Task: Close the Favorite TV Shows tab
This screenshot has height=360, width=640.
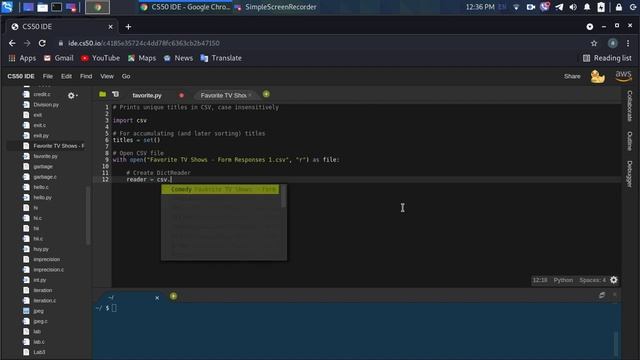Action: (250, 95)
